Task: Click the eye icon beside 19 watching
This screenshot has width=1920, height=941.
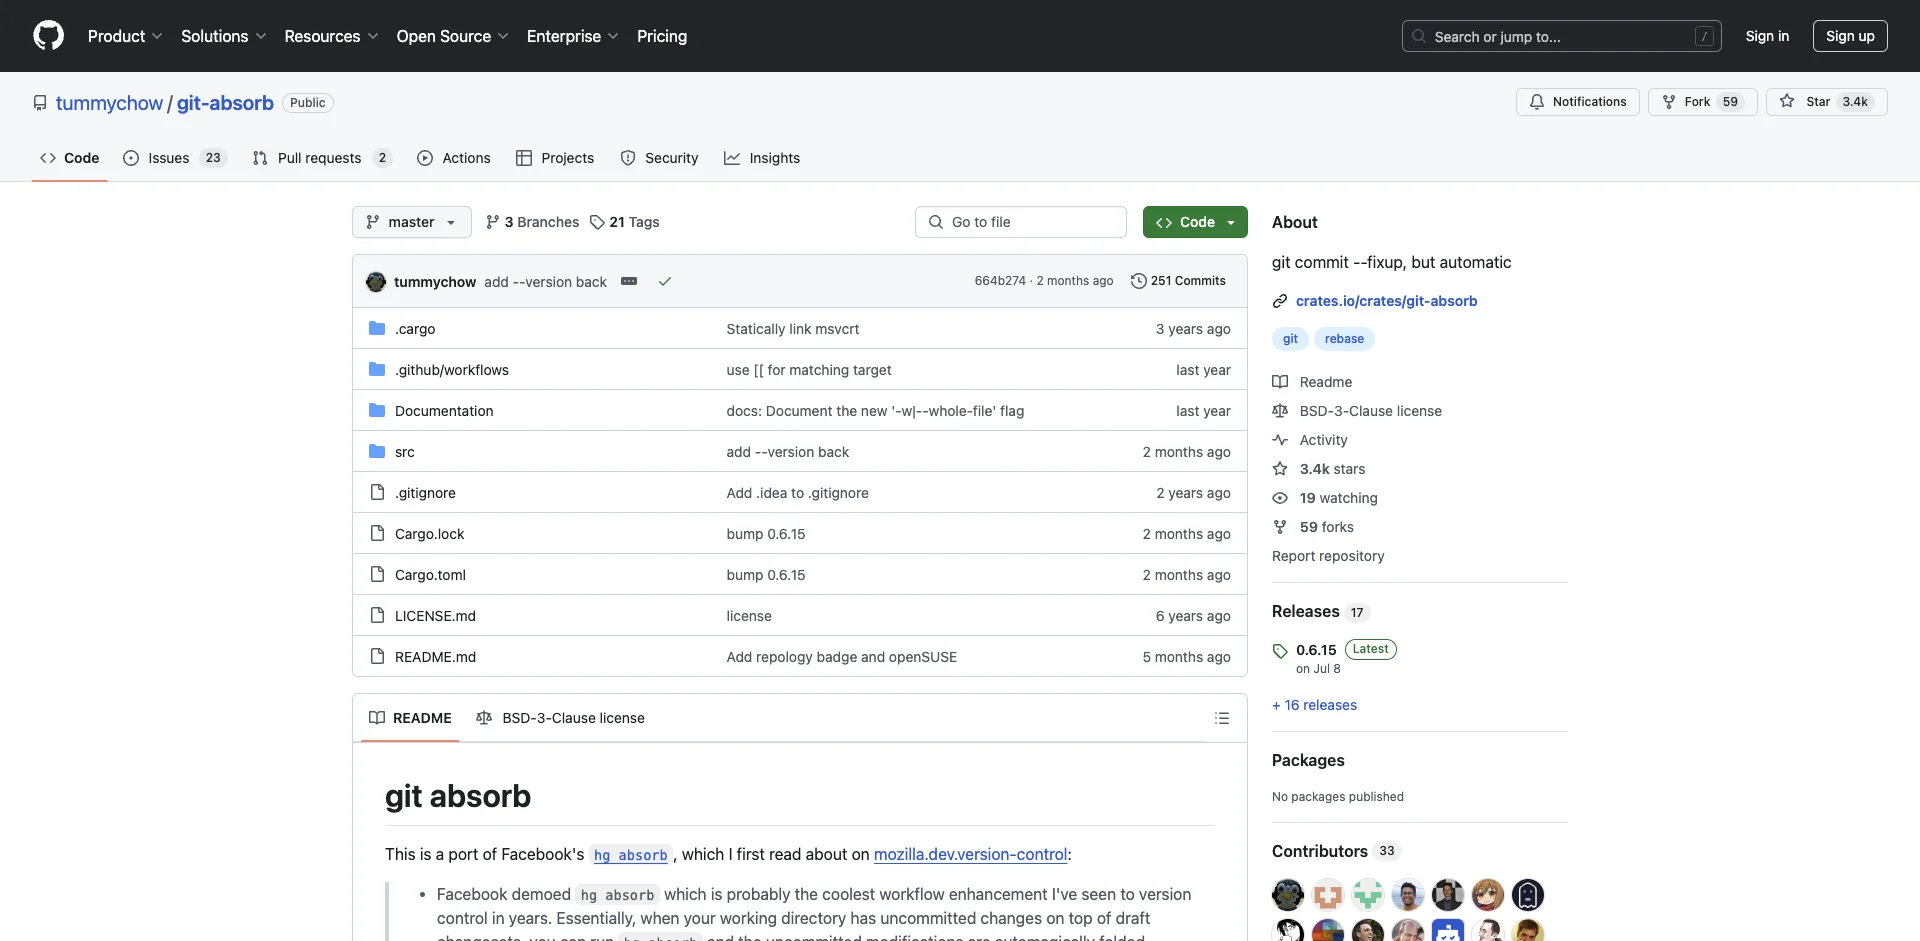Action: point(1280,498)
